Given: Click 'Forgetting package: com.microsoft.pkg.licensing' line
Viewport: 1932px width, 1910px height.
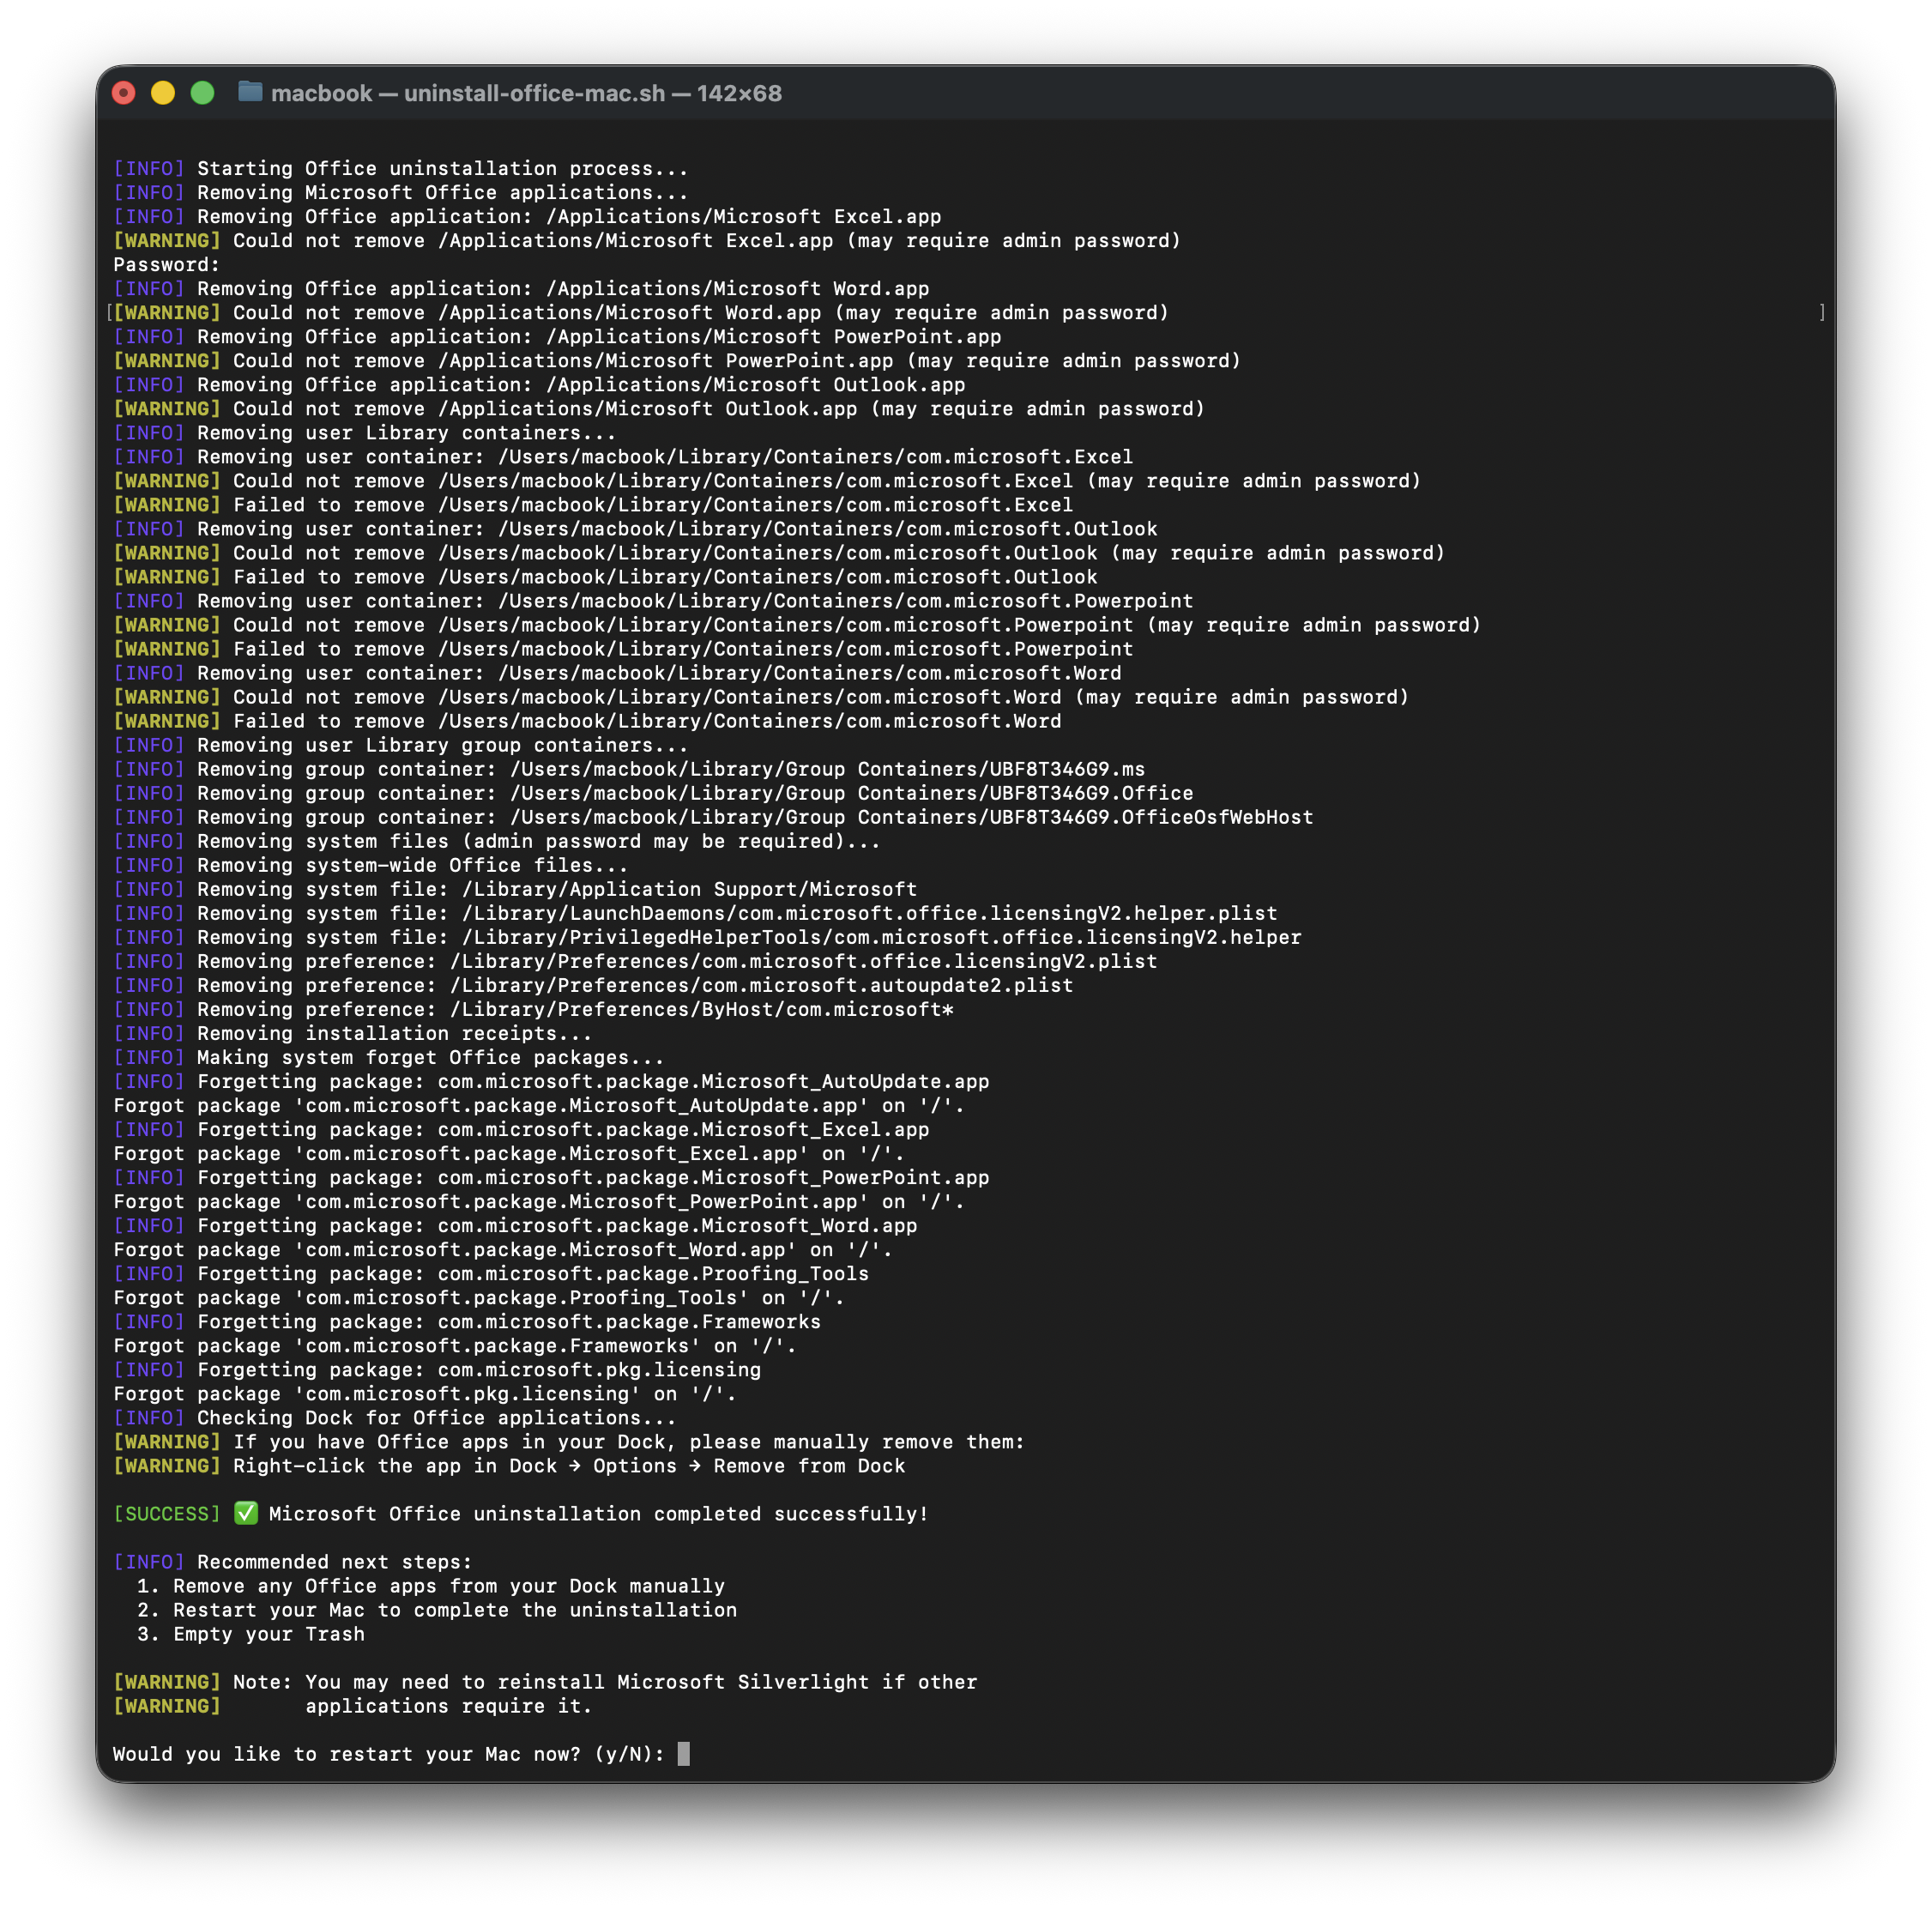Looking at the screenshot, I should tap(479, 1370).
